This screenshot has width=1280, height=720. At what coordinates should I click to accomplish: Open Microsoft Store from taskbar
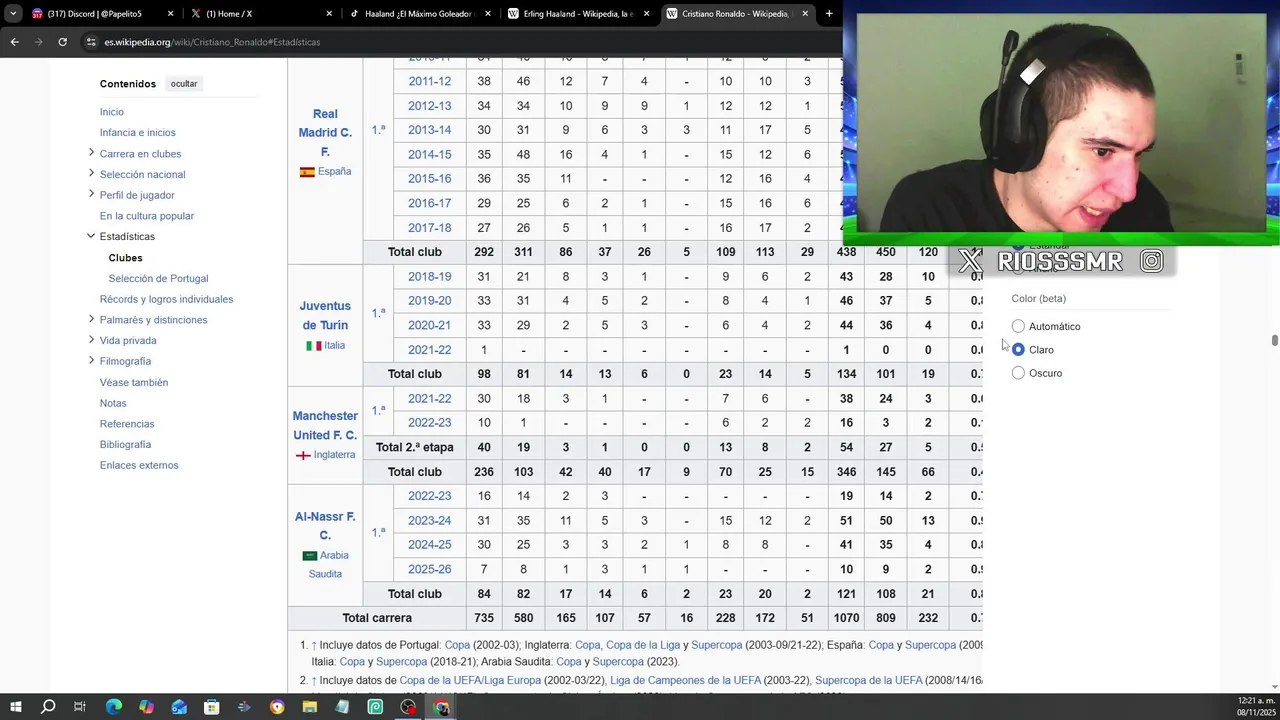pos(212,707)
